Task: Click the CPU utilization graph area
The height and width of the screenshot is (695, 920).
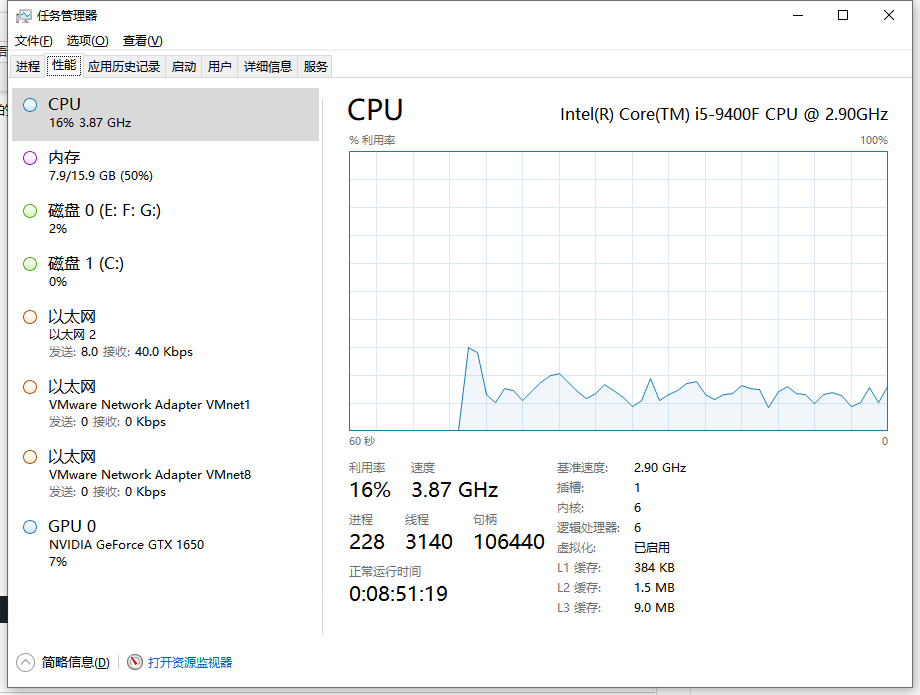Action: [x=618, y=291]
